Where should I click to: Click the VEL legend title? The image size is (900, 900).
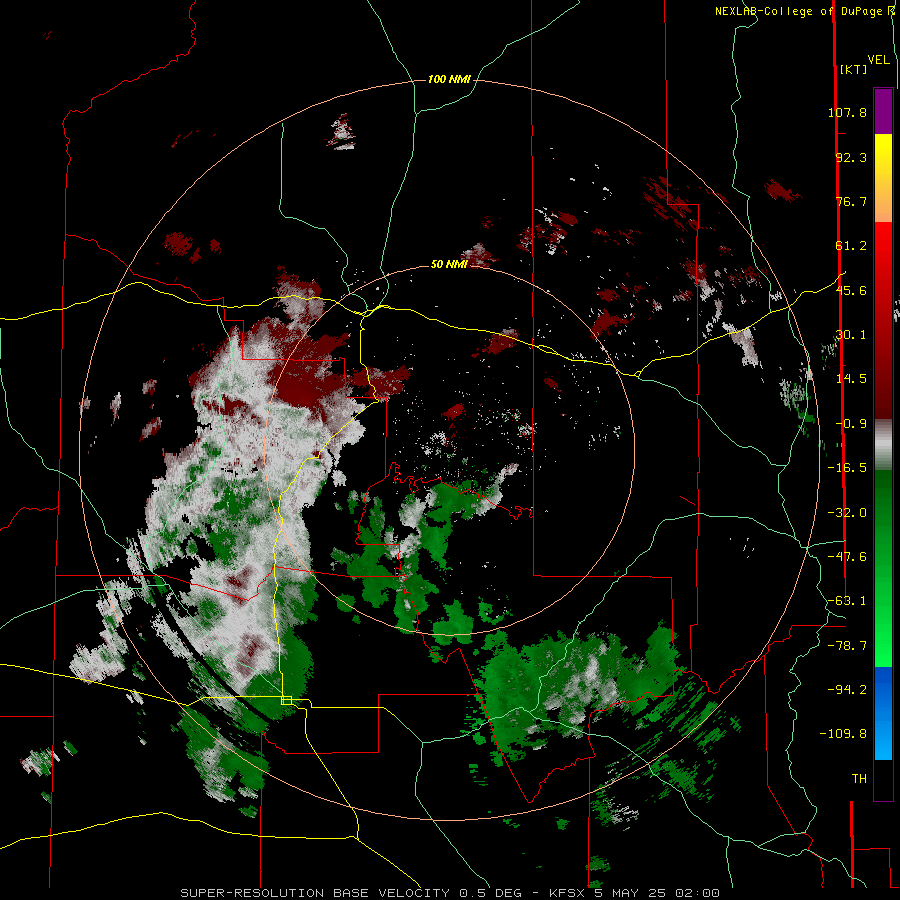878,60
